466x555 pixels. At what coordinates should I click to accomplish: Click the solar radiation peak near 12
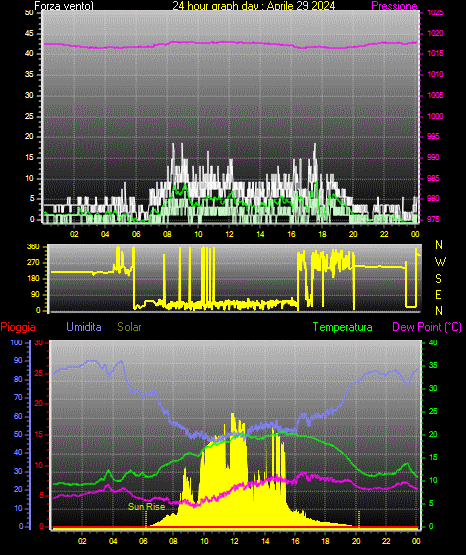click(233, 416)
